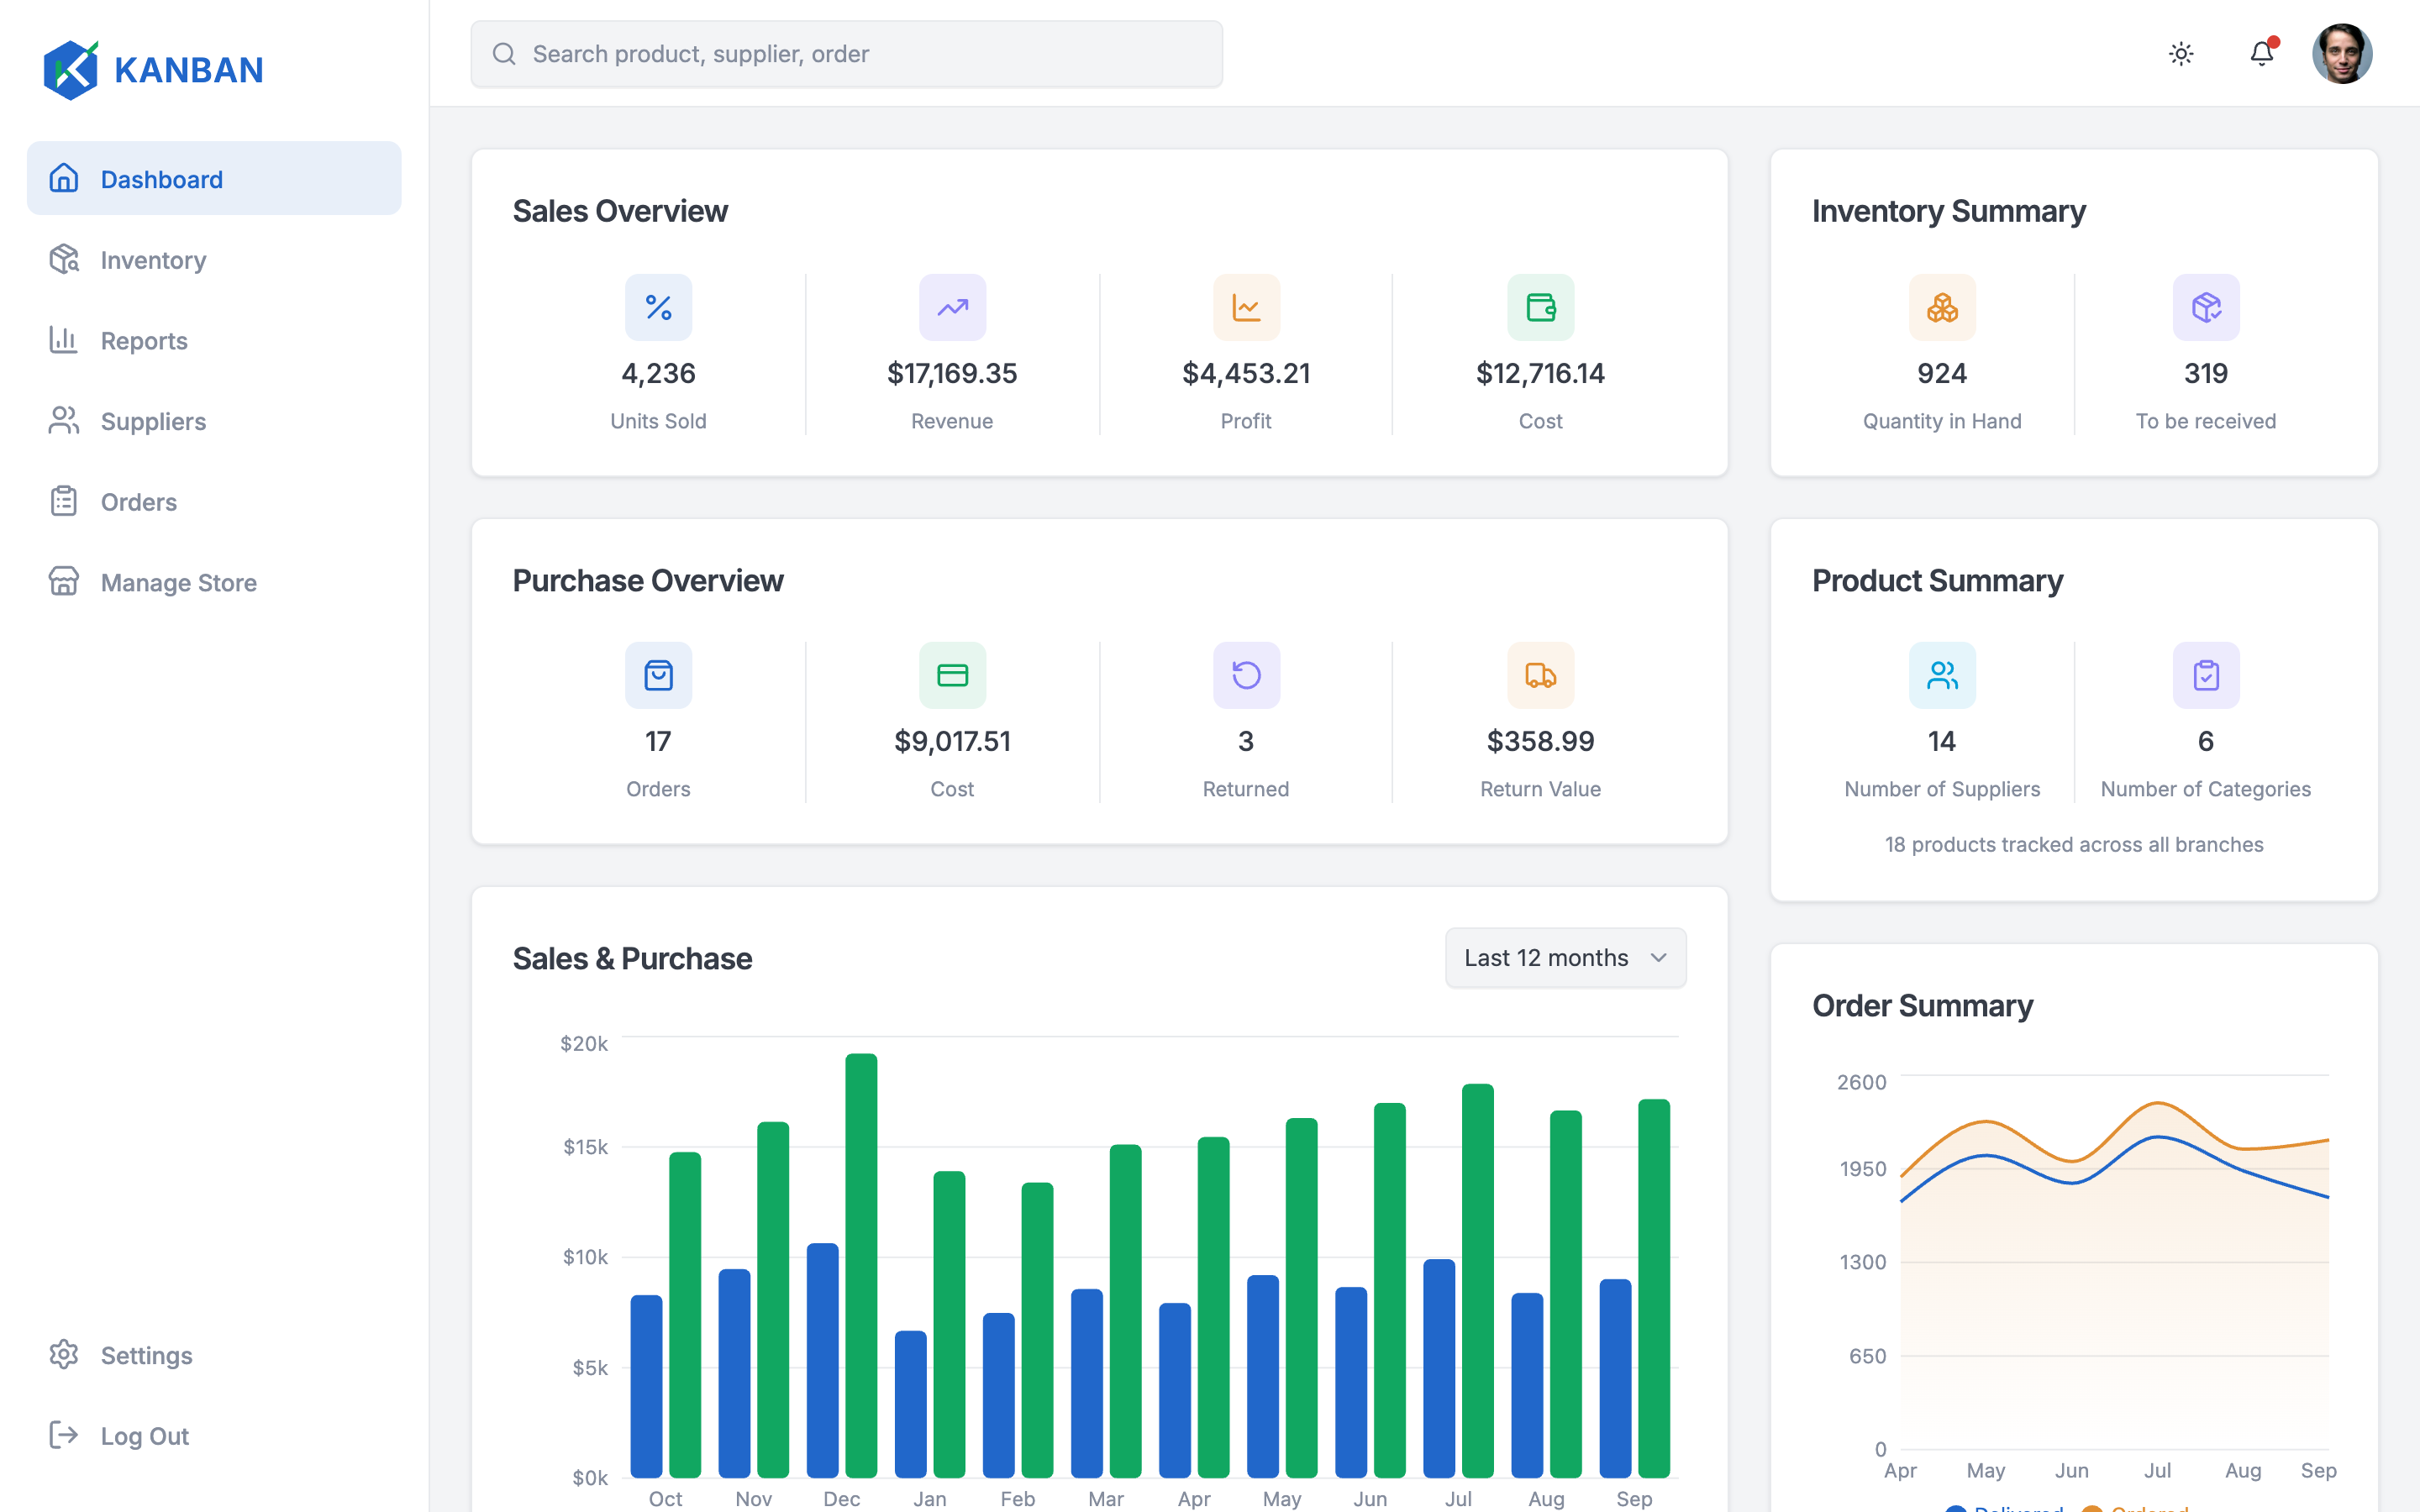Image resolution: width=2420 pixels, height=1512 pixels.
Task: Click the Reports bar chart icon
Action: [x=64, y=340]
